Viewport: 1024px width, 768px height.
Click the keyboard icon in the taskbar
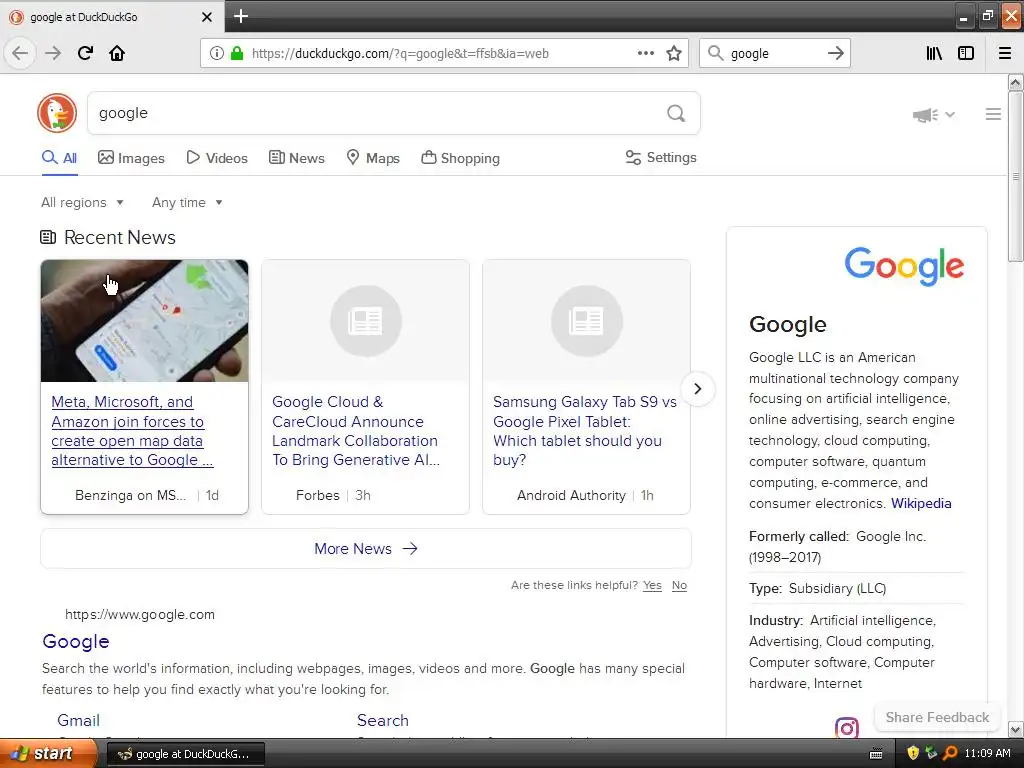(x=876, y=754)
